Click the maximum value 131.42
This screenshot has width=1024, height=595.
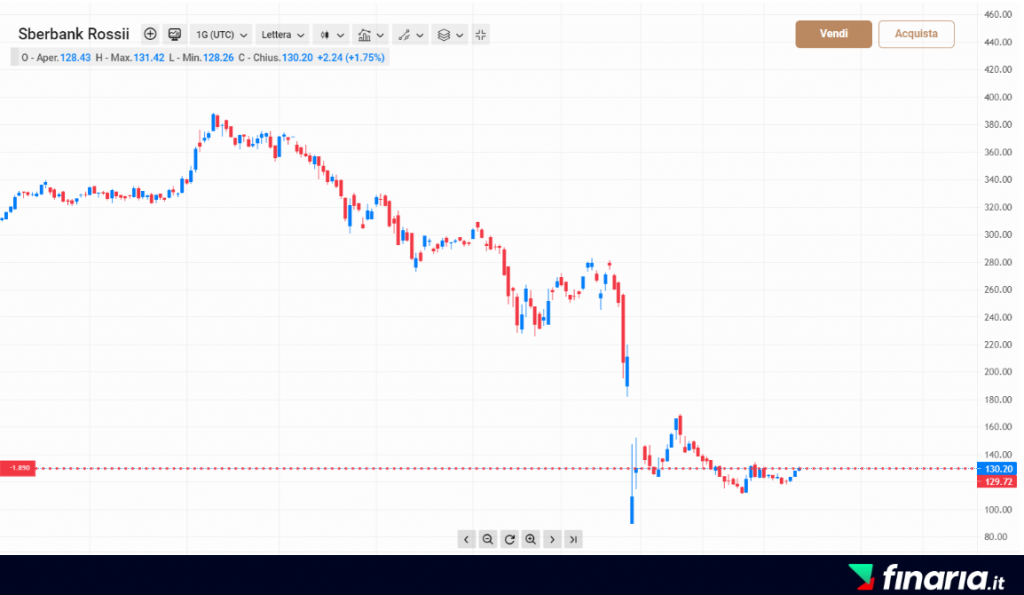(x=149, y=57)
